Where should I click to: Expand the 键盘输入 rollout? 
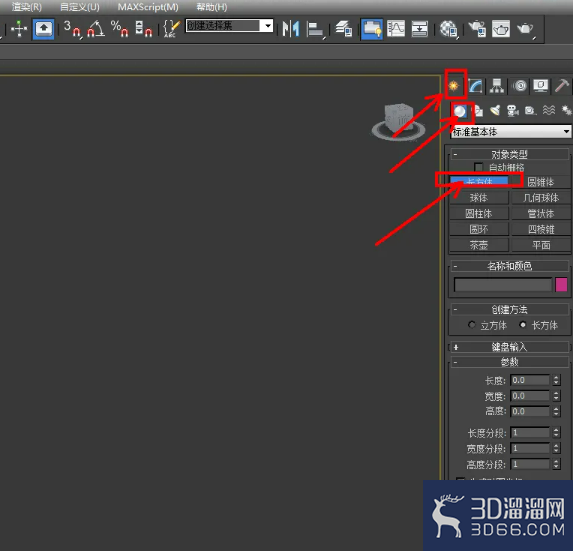[510, 347]
